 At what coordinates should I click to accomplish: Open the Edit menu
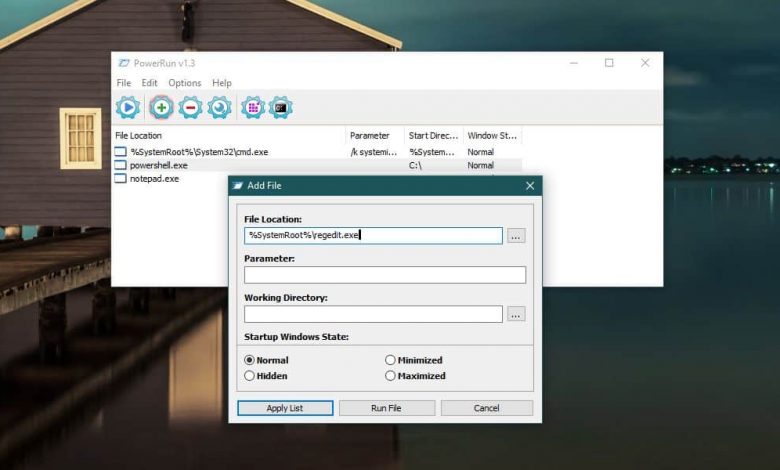click(149, 83)
